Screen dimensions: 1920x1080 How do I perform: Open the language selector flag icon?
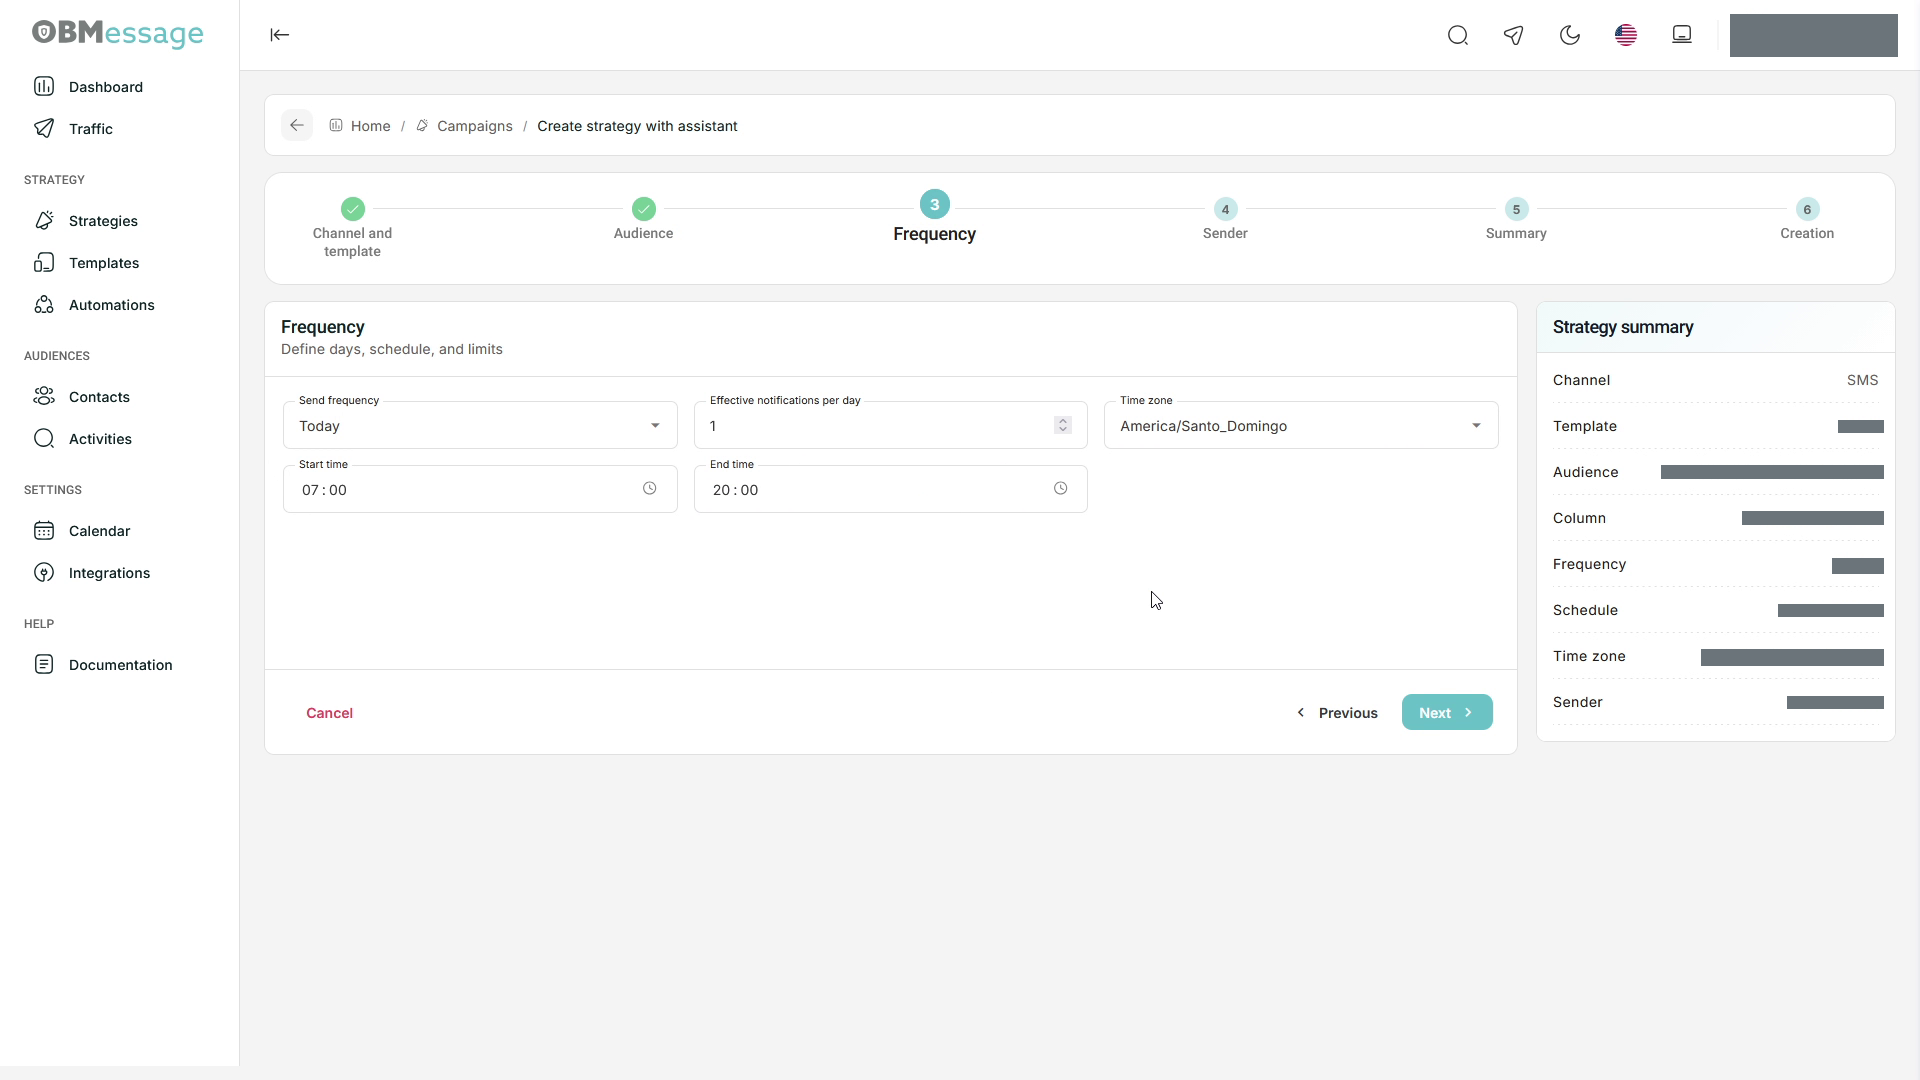(x=1626, y=36)
